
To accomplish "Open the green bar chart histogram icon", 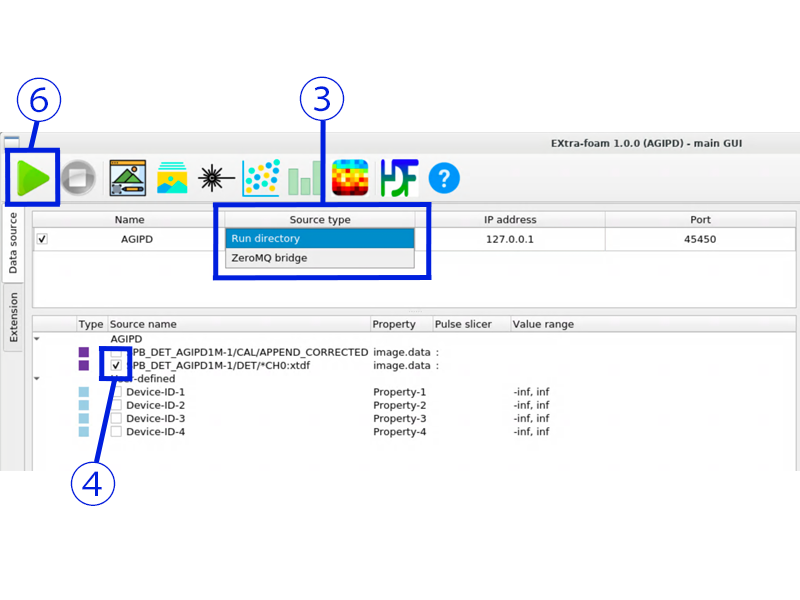I will (x=305, y=178).
